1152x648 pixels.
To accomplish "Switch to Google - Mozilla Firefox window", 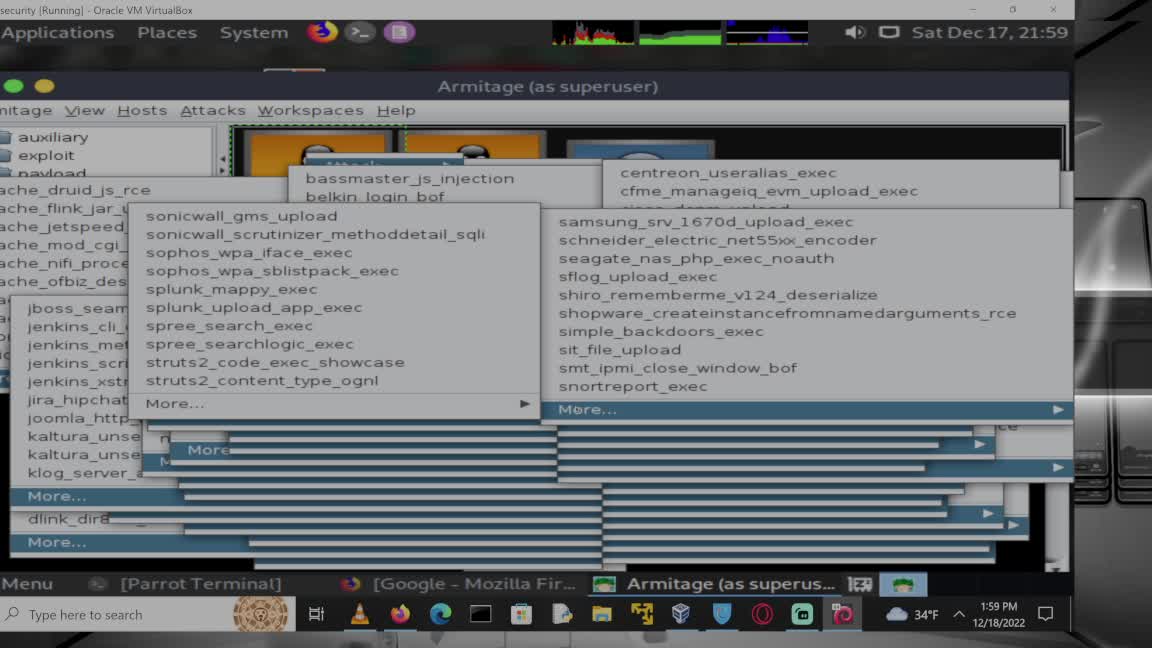I will tap(458, 584).
